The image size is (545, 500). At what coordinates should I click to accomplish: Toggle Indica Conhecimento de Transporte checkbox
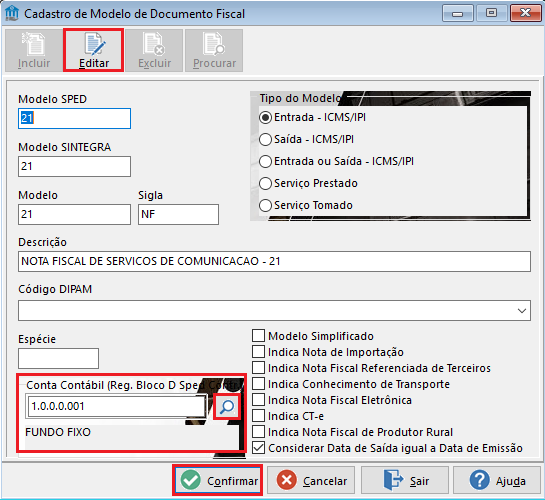coord(258,384)
